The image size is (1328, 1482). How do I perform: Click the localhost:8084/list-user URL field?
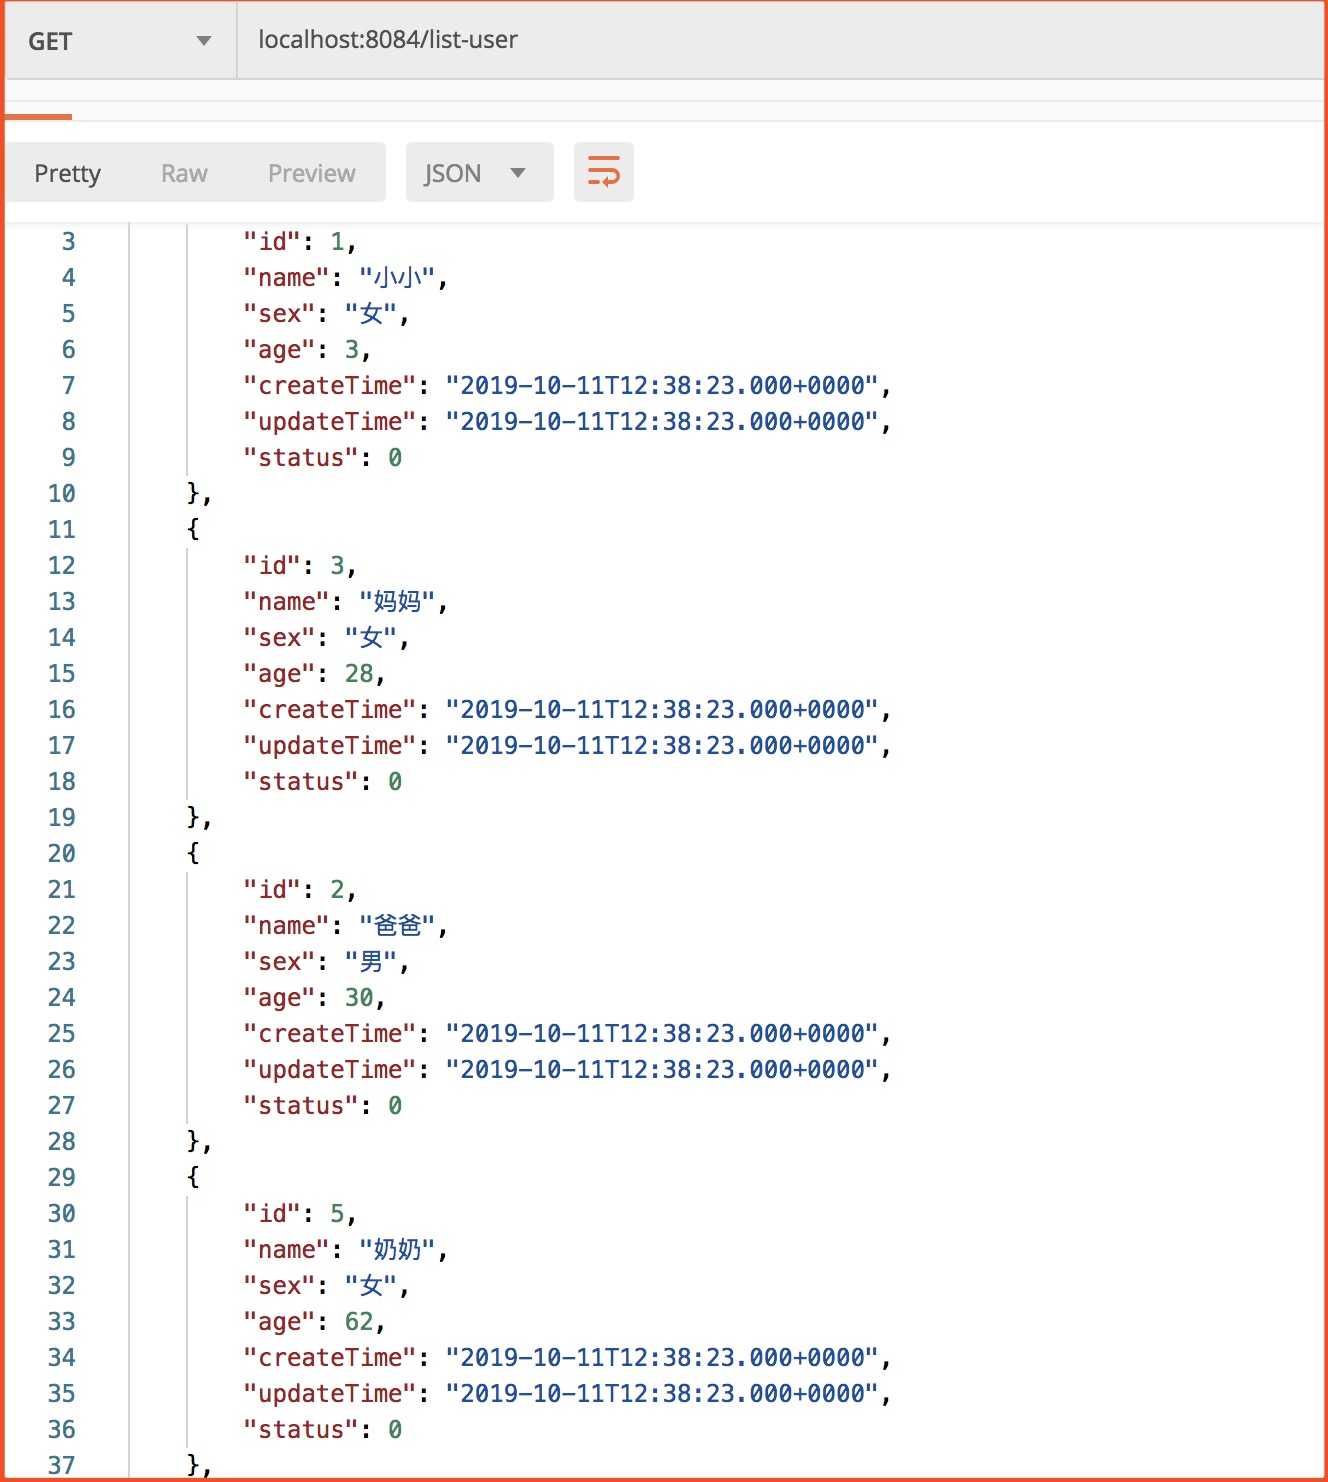coord(780,41)
